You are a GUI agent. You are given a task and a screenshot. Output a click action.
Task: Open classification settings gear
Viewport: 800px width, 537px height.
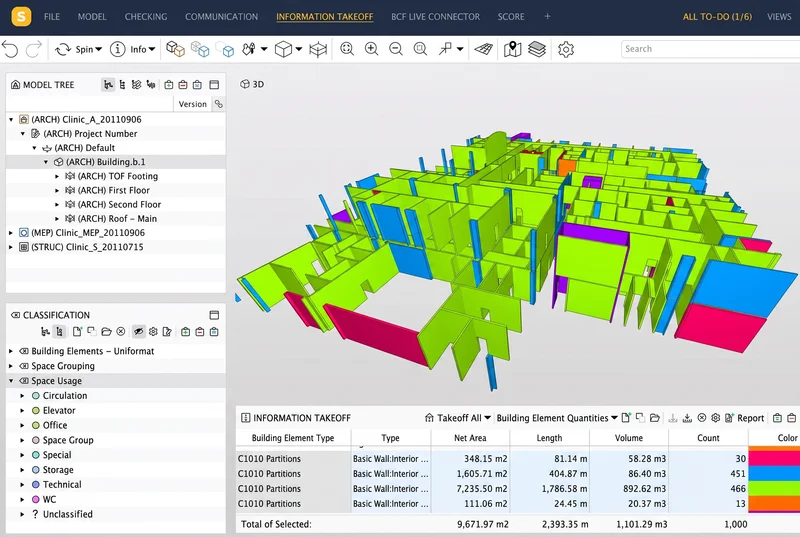pos(153,331)
